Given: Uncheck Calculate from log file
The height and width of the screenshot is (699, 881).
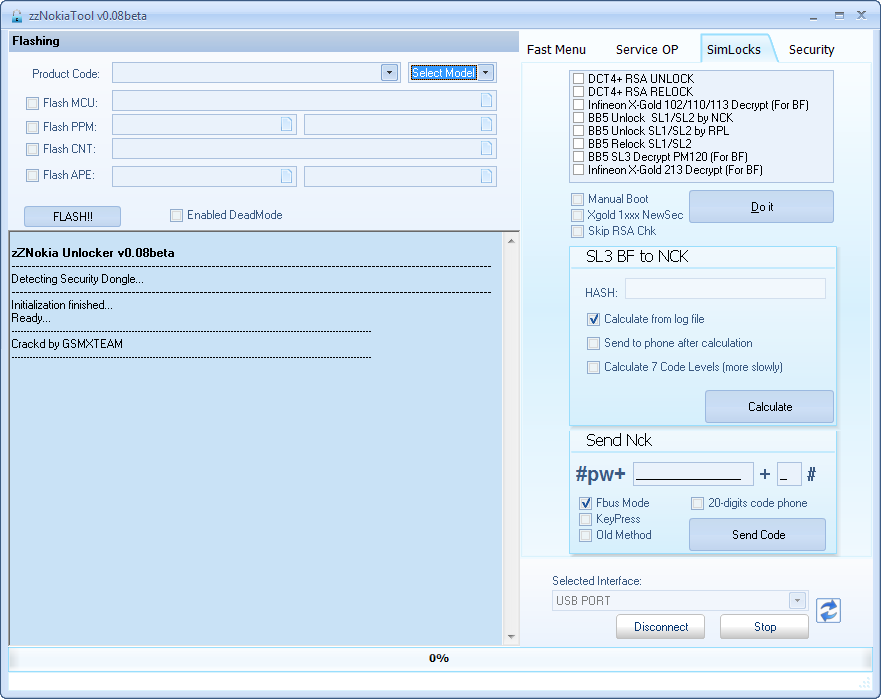Looking at the screenshot, I should point(593,320).
